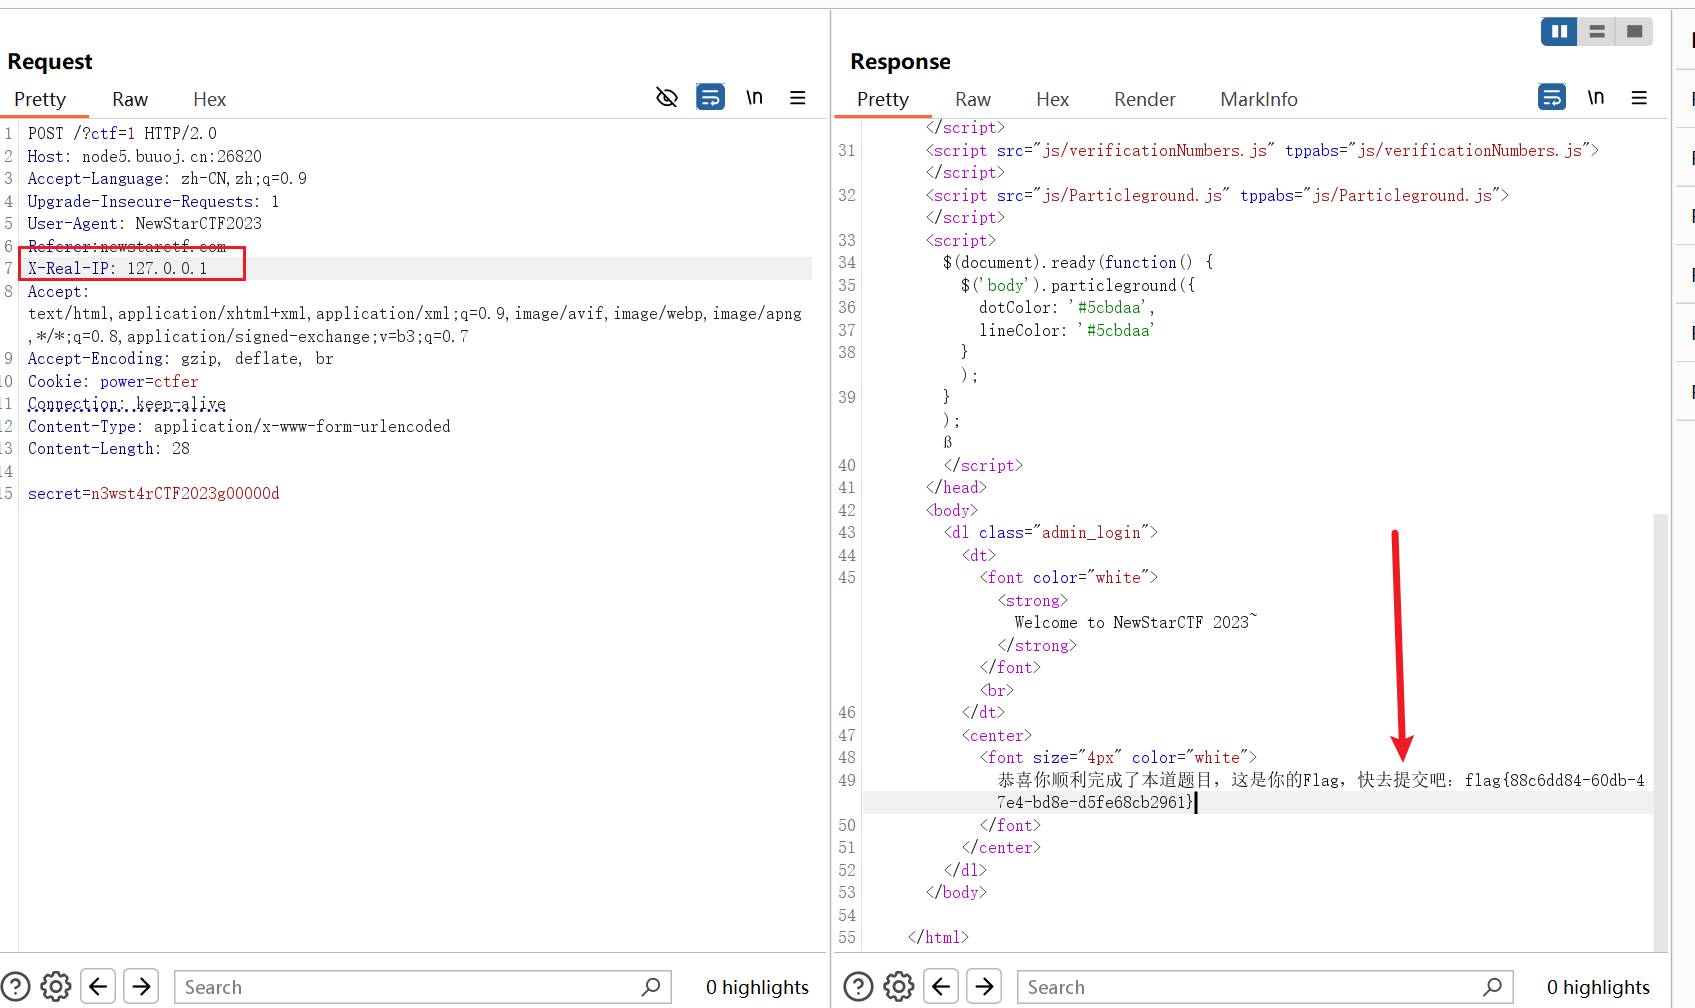This screenshot has width=1695, height=1008.
Task: Click the Cookie: power=ctfer line
Action: 113,381
